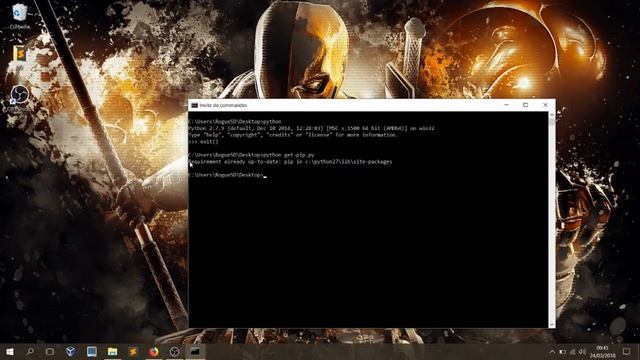Screen dimensions: 640x360
Task: Open the volume control tray icon
Action: point(582,352)
